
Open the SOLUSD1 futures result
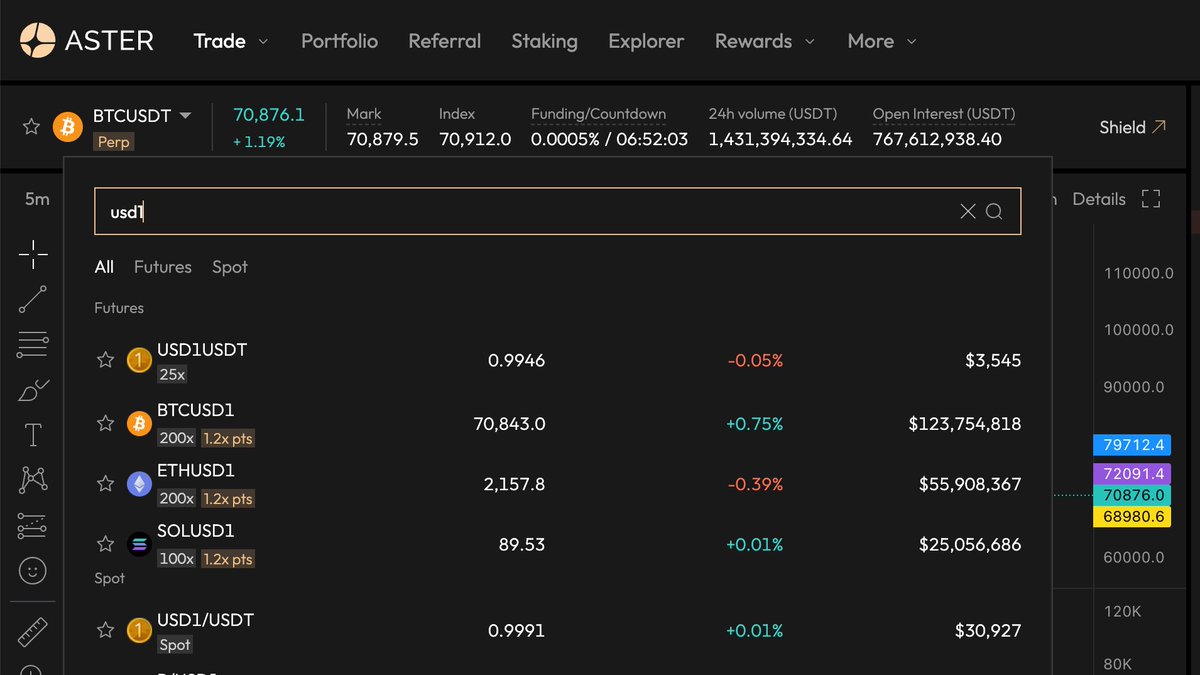click(x=558, y=544)
